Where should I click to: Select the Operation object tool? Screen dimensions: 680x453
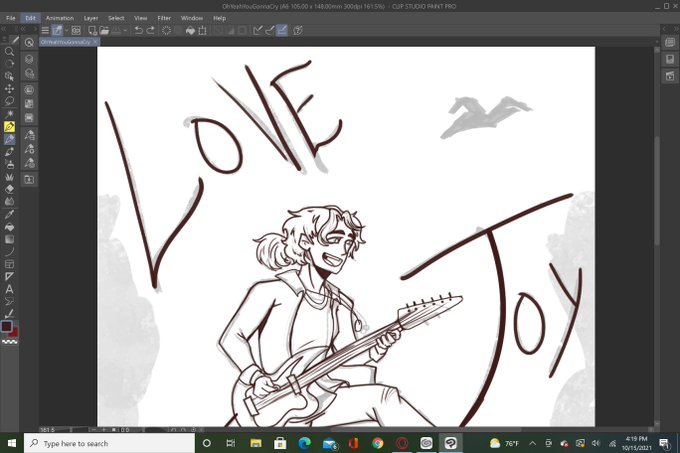9,76
